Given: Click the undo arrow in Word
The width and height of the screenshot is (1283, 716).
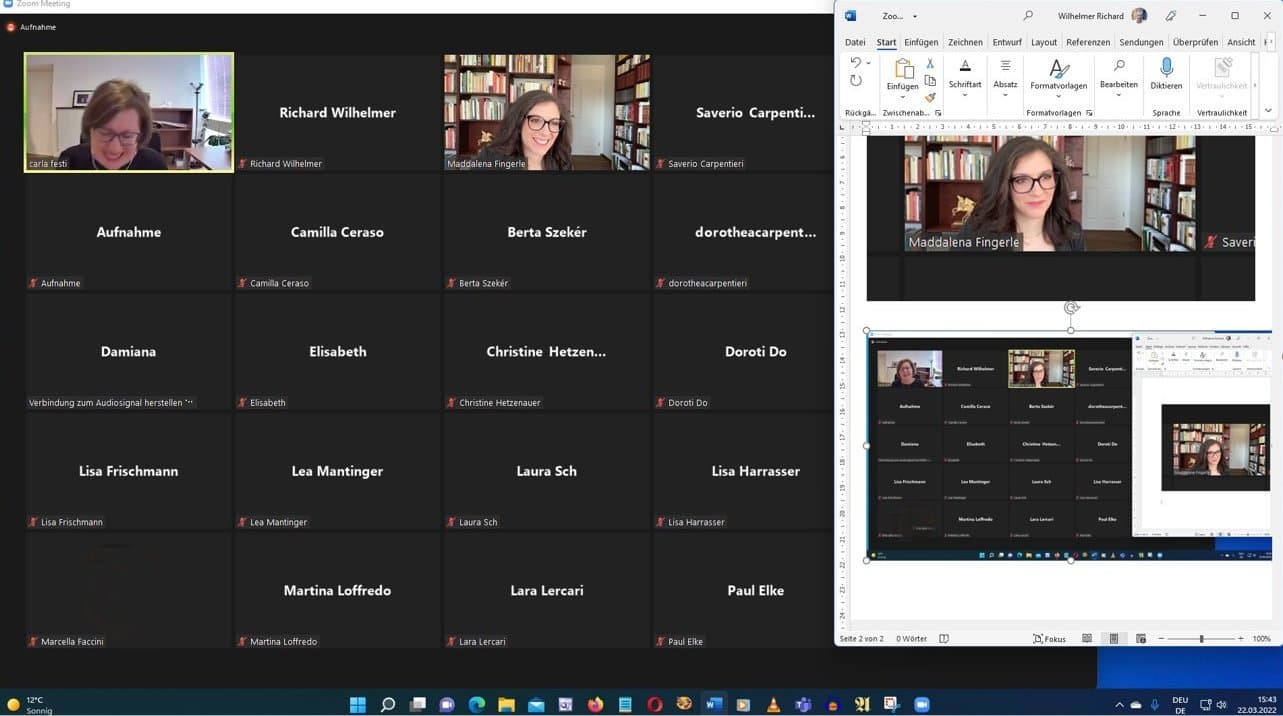Looking at the screenshot, I should pyautogui.click(x=856, y=63).
